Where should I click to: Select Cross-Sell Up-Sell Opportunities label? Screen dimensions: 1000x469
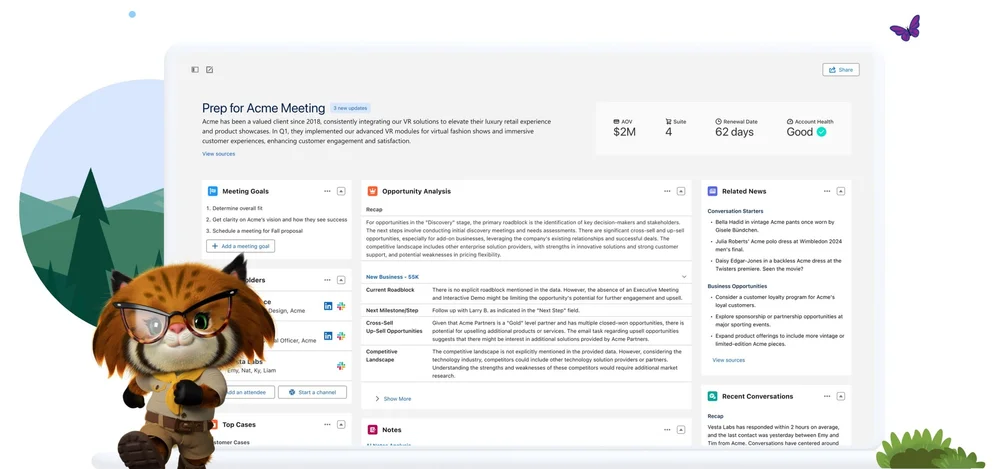tap(394, 327)
